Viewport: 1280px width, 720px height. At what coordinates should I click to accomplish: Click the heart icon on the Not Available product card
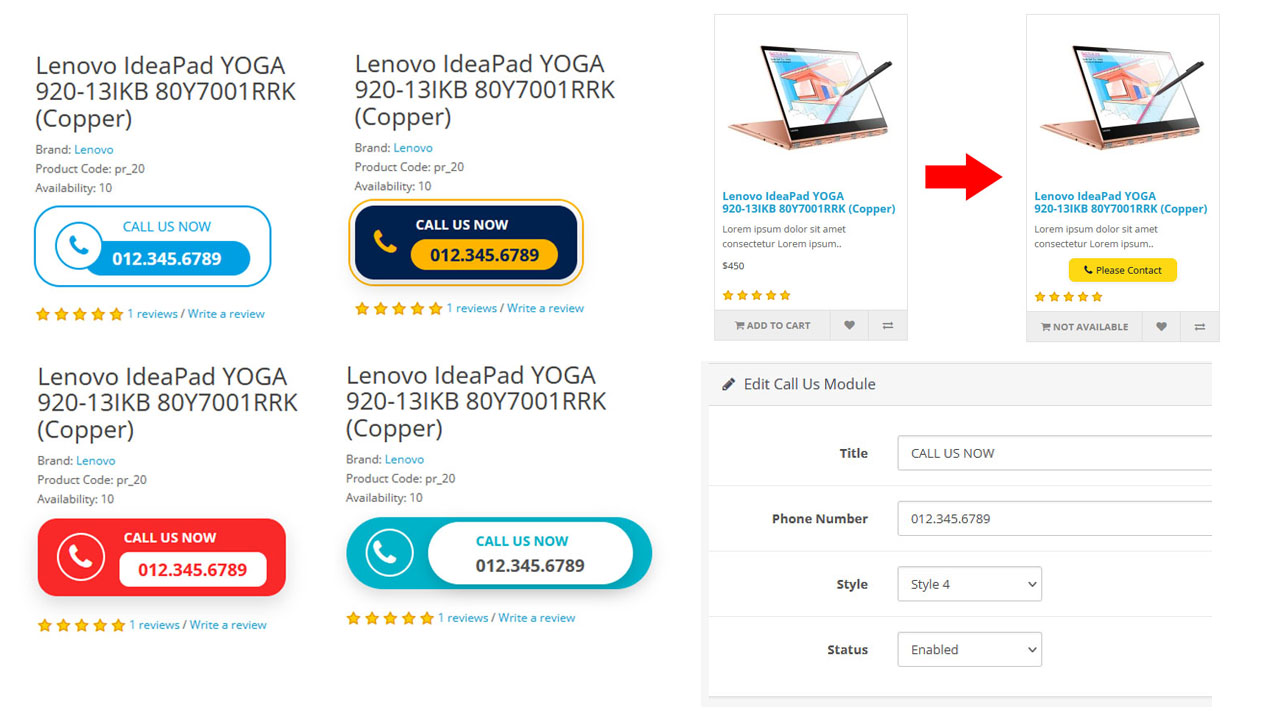(x=1161, y=326)
